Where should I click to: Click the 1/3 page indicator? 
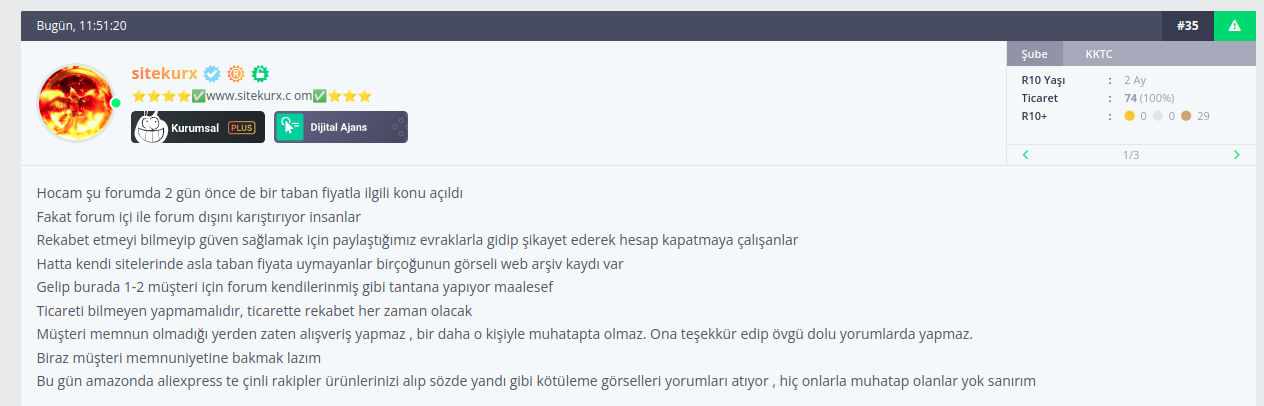[x=1131, y=155]
